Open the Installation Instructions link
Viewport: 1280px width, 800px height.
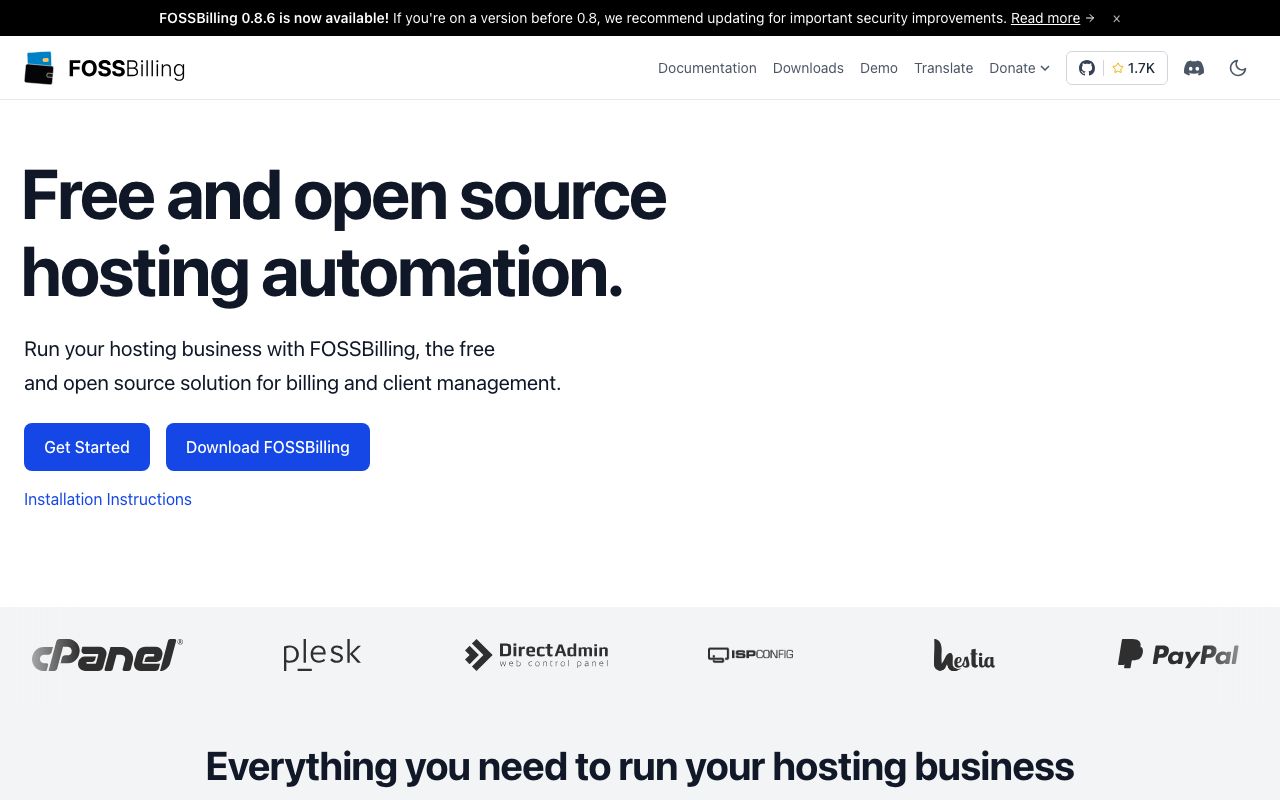pos(108,499)
